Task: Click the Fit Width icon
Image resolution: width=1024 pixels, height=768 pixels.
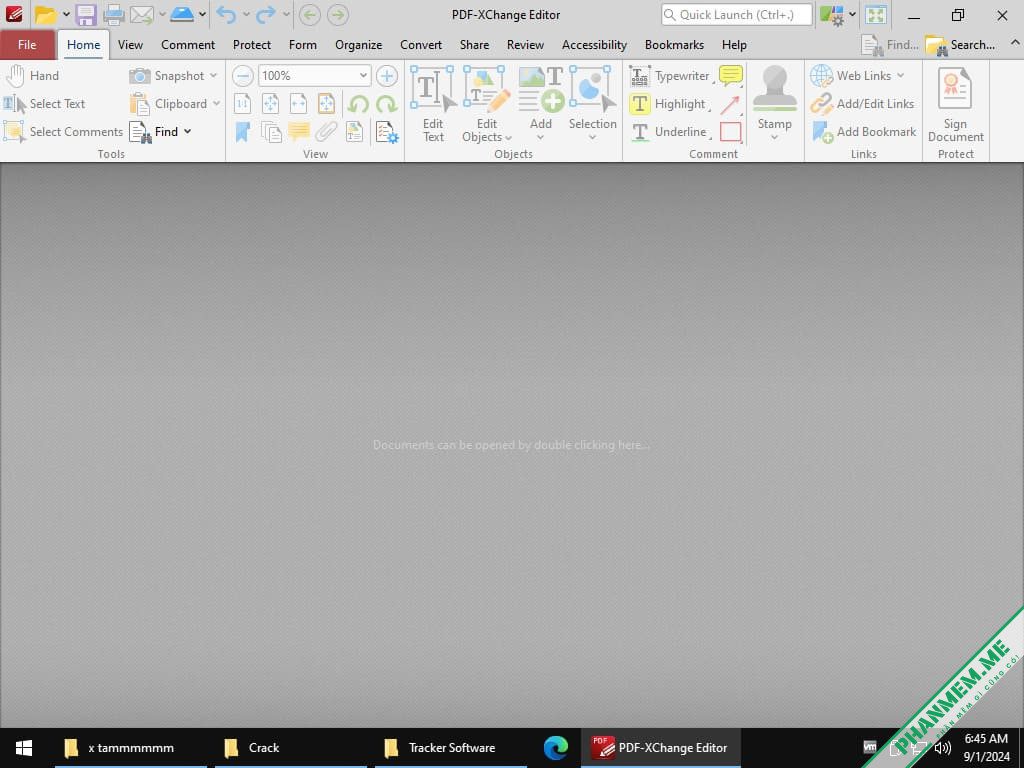Action: click(x=298, y=104)
